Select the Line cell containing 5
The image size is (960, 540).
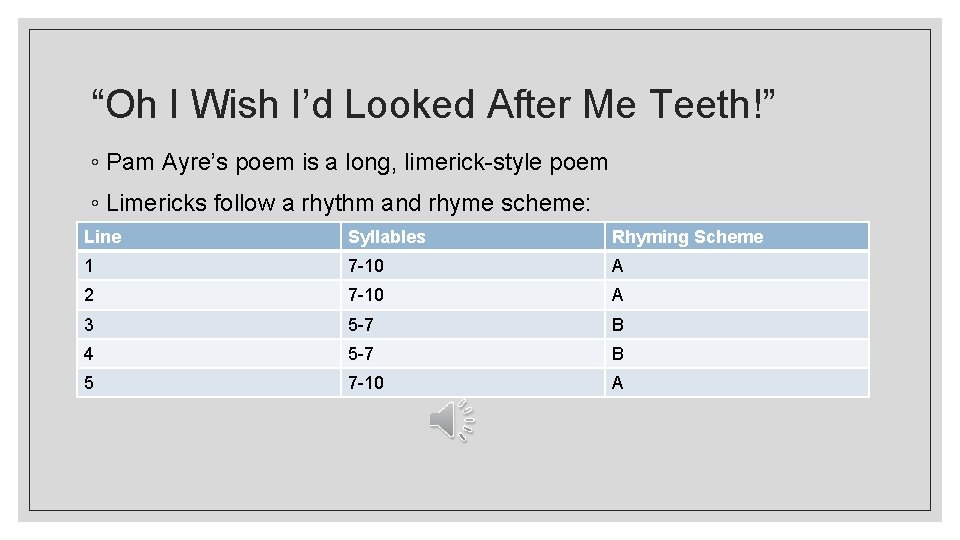click(x=208, y=382)
